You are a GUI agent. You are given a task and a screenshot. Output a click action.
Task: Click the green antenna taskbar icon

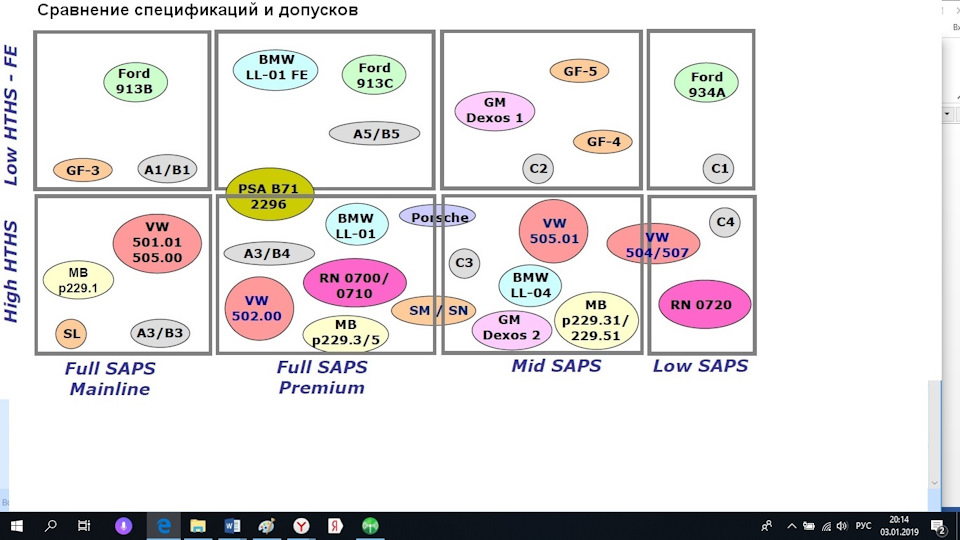370,525
